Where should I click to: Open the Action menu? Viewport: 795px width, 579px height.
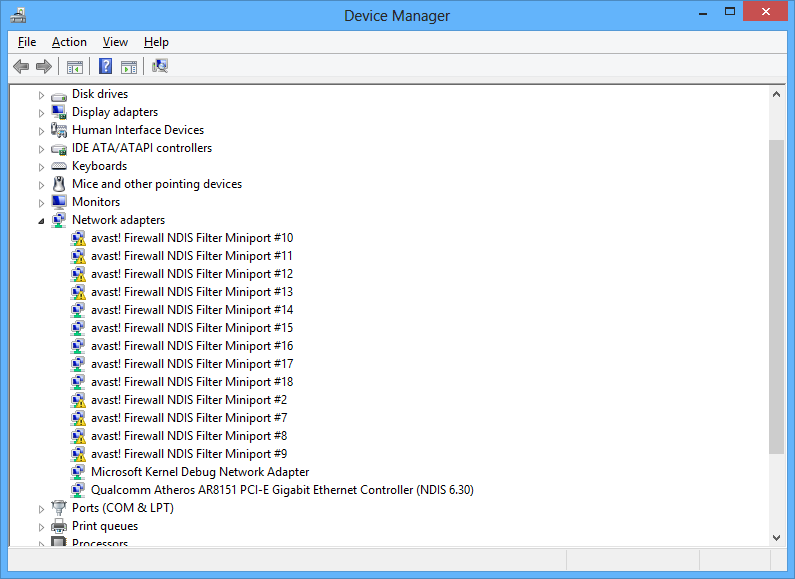[69, 42]
